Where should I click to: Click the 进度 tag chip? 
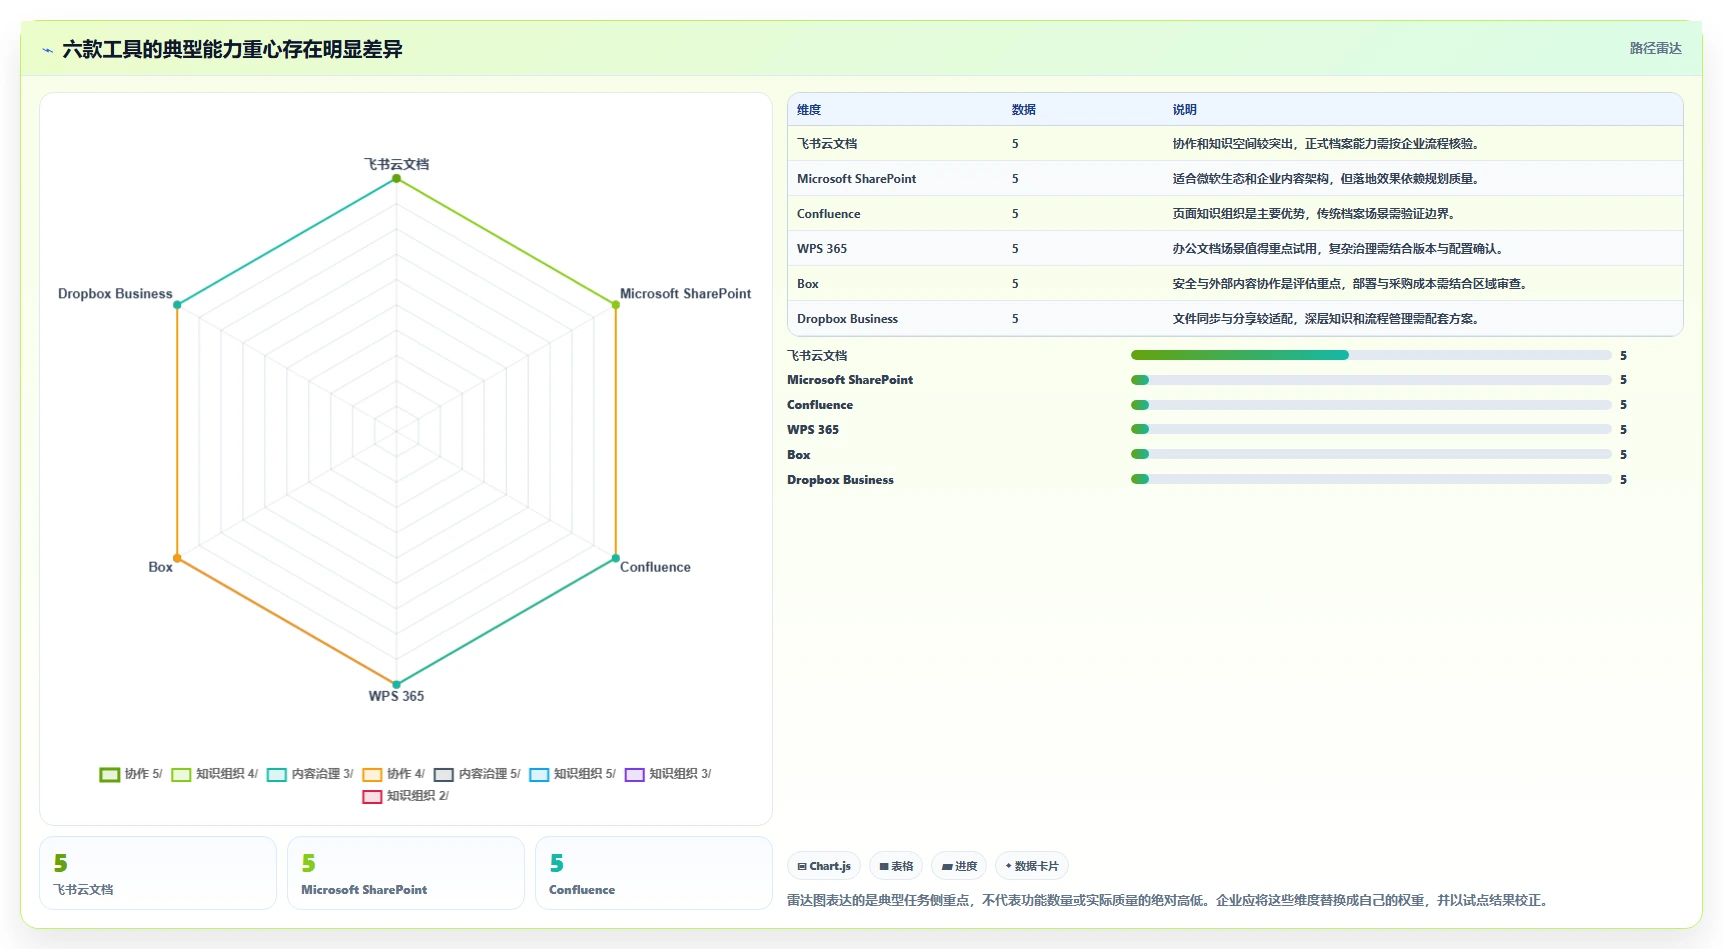tap(959, 866)
